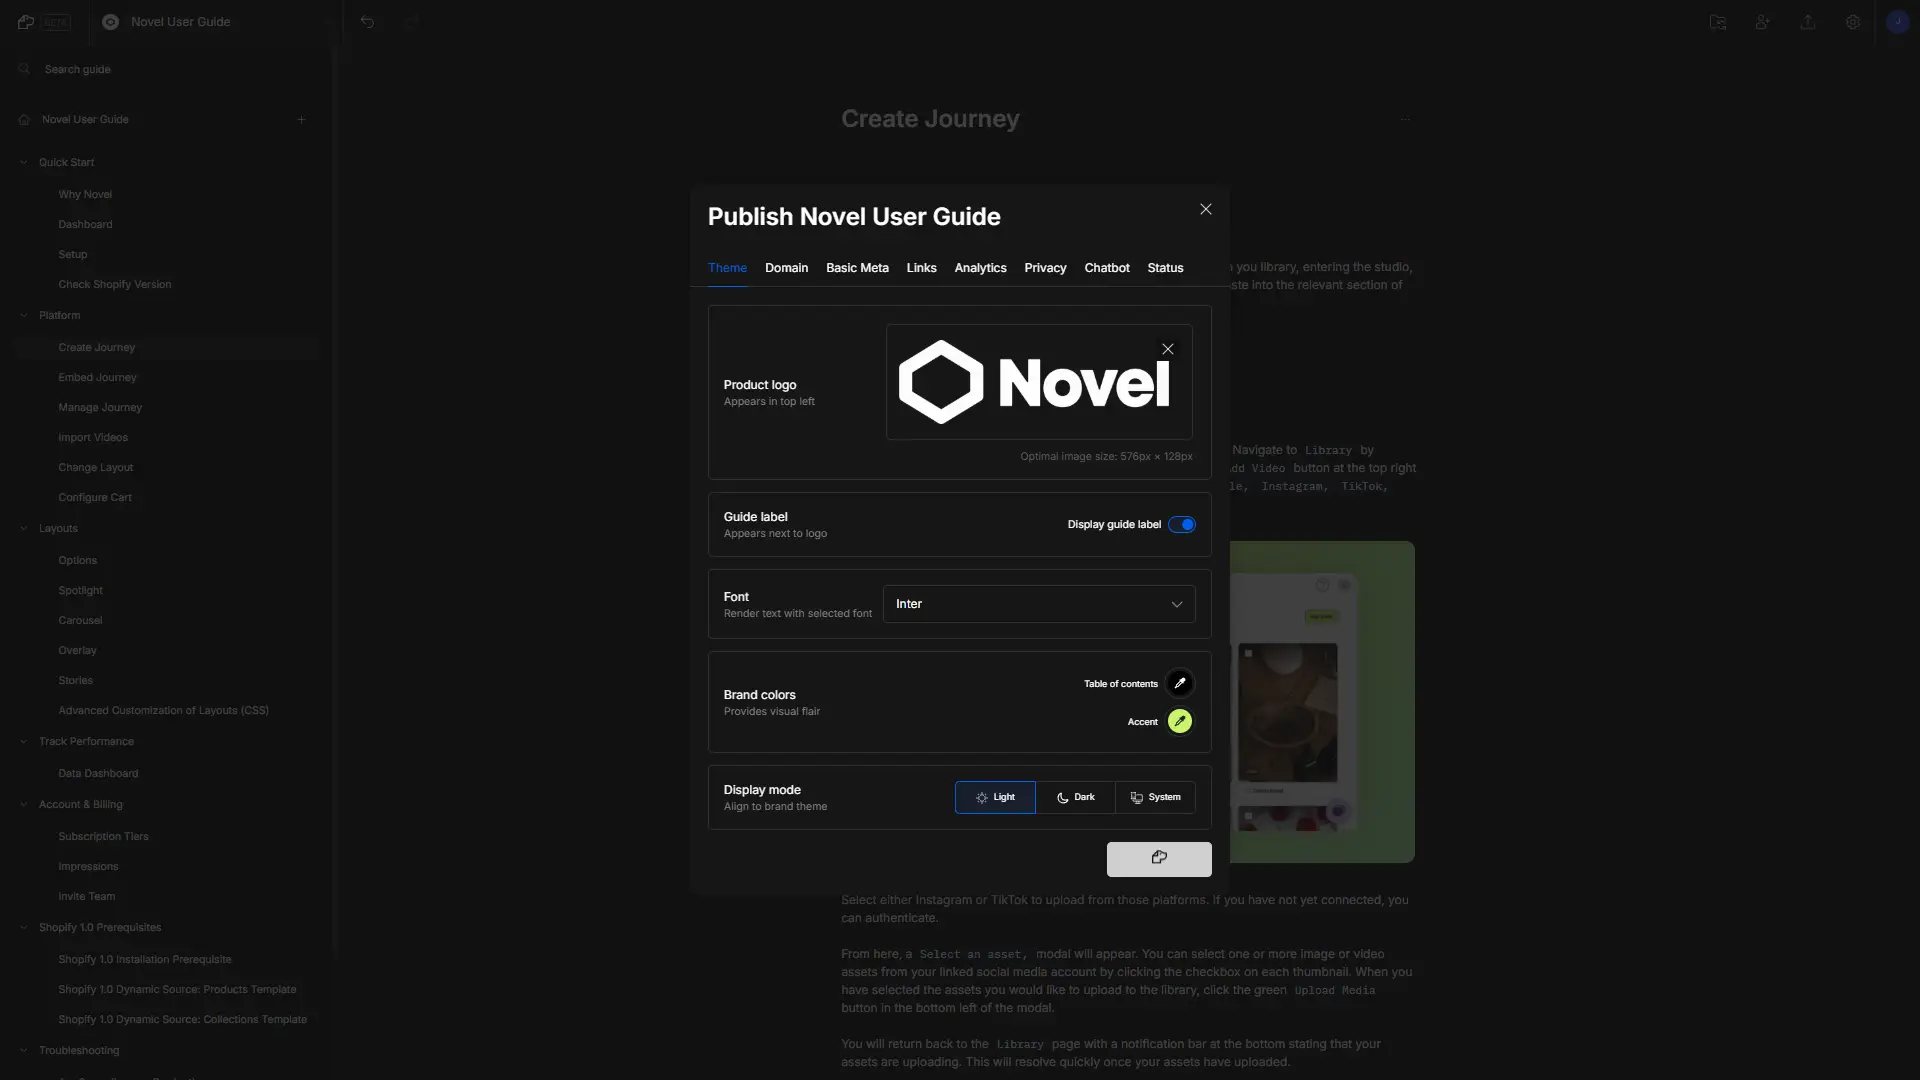This screenshot has height=1080, width=1920.
Task: Click the Shopify 1.0 Prerequisites section
Action: 100,927
